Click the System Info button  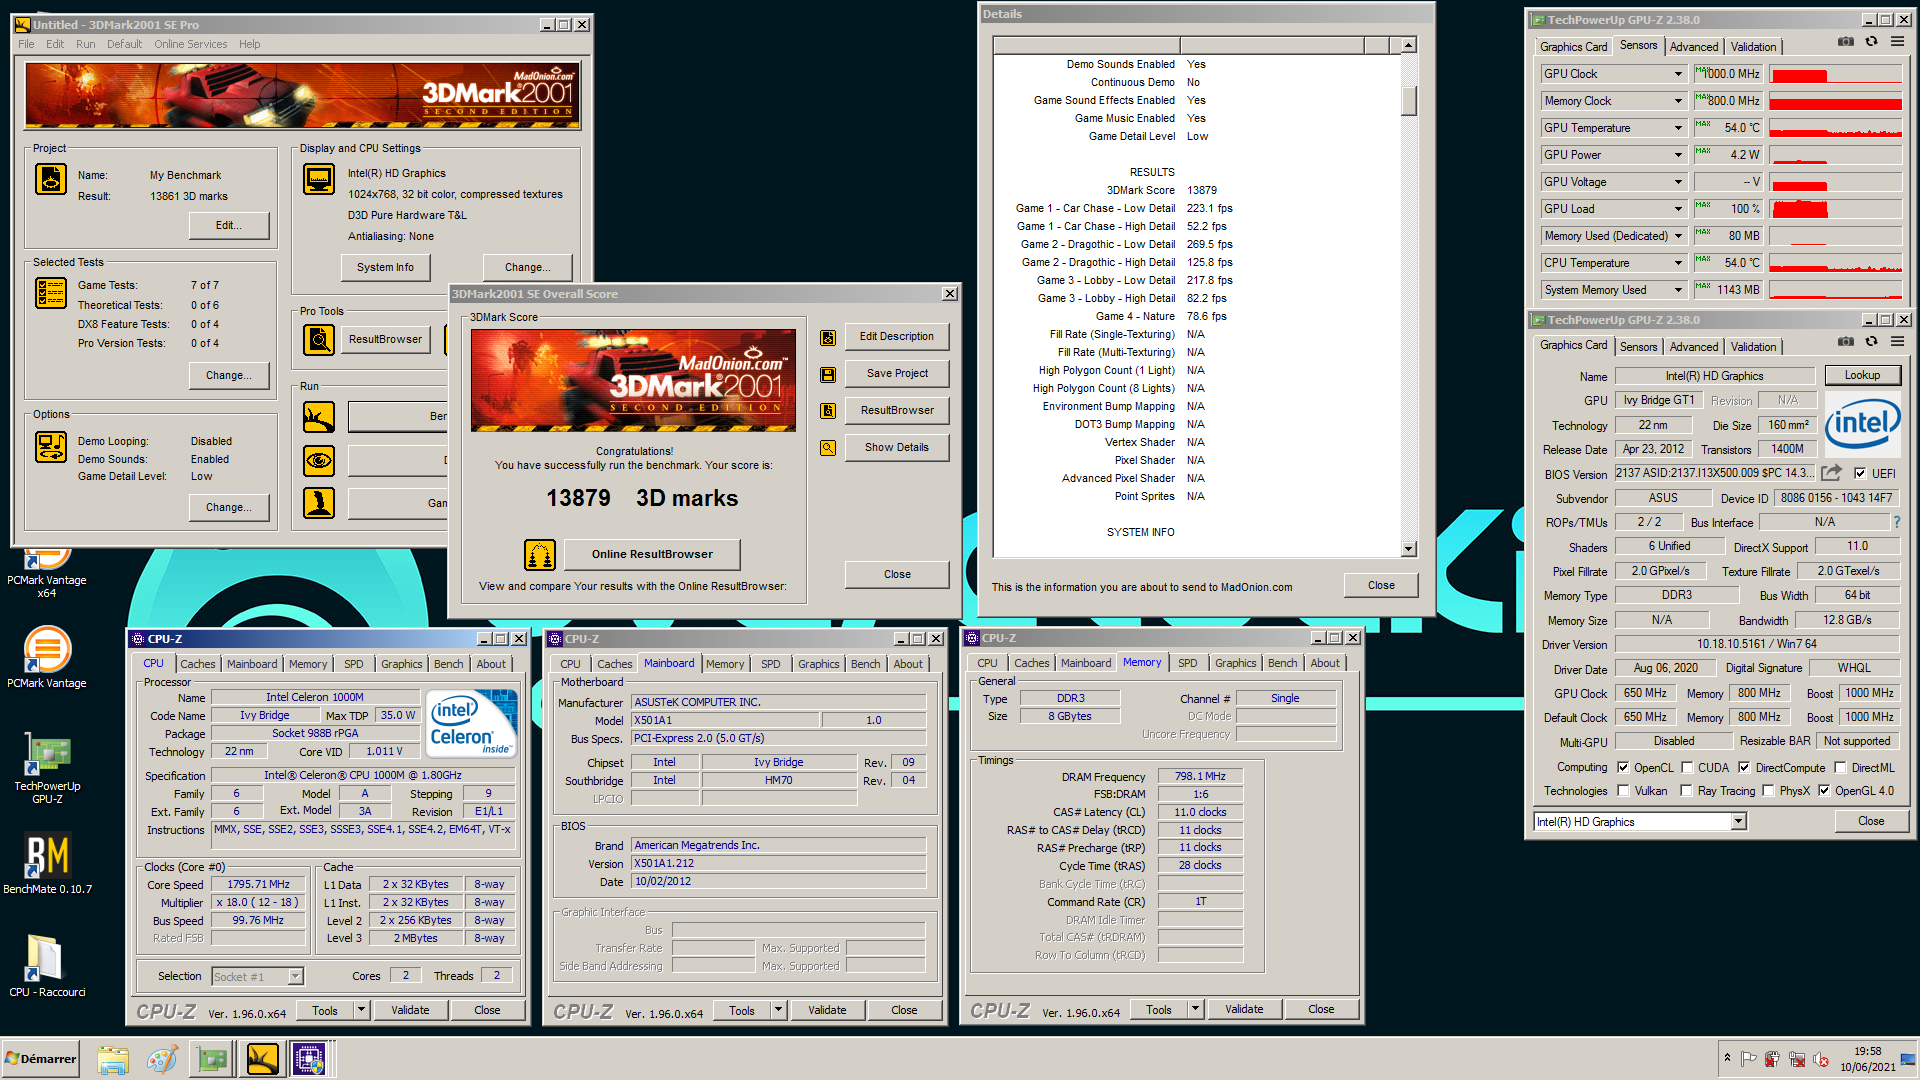385,267
